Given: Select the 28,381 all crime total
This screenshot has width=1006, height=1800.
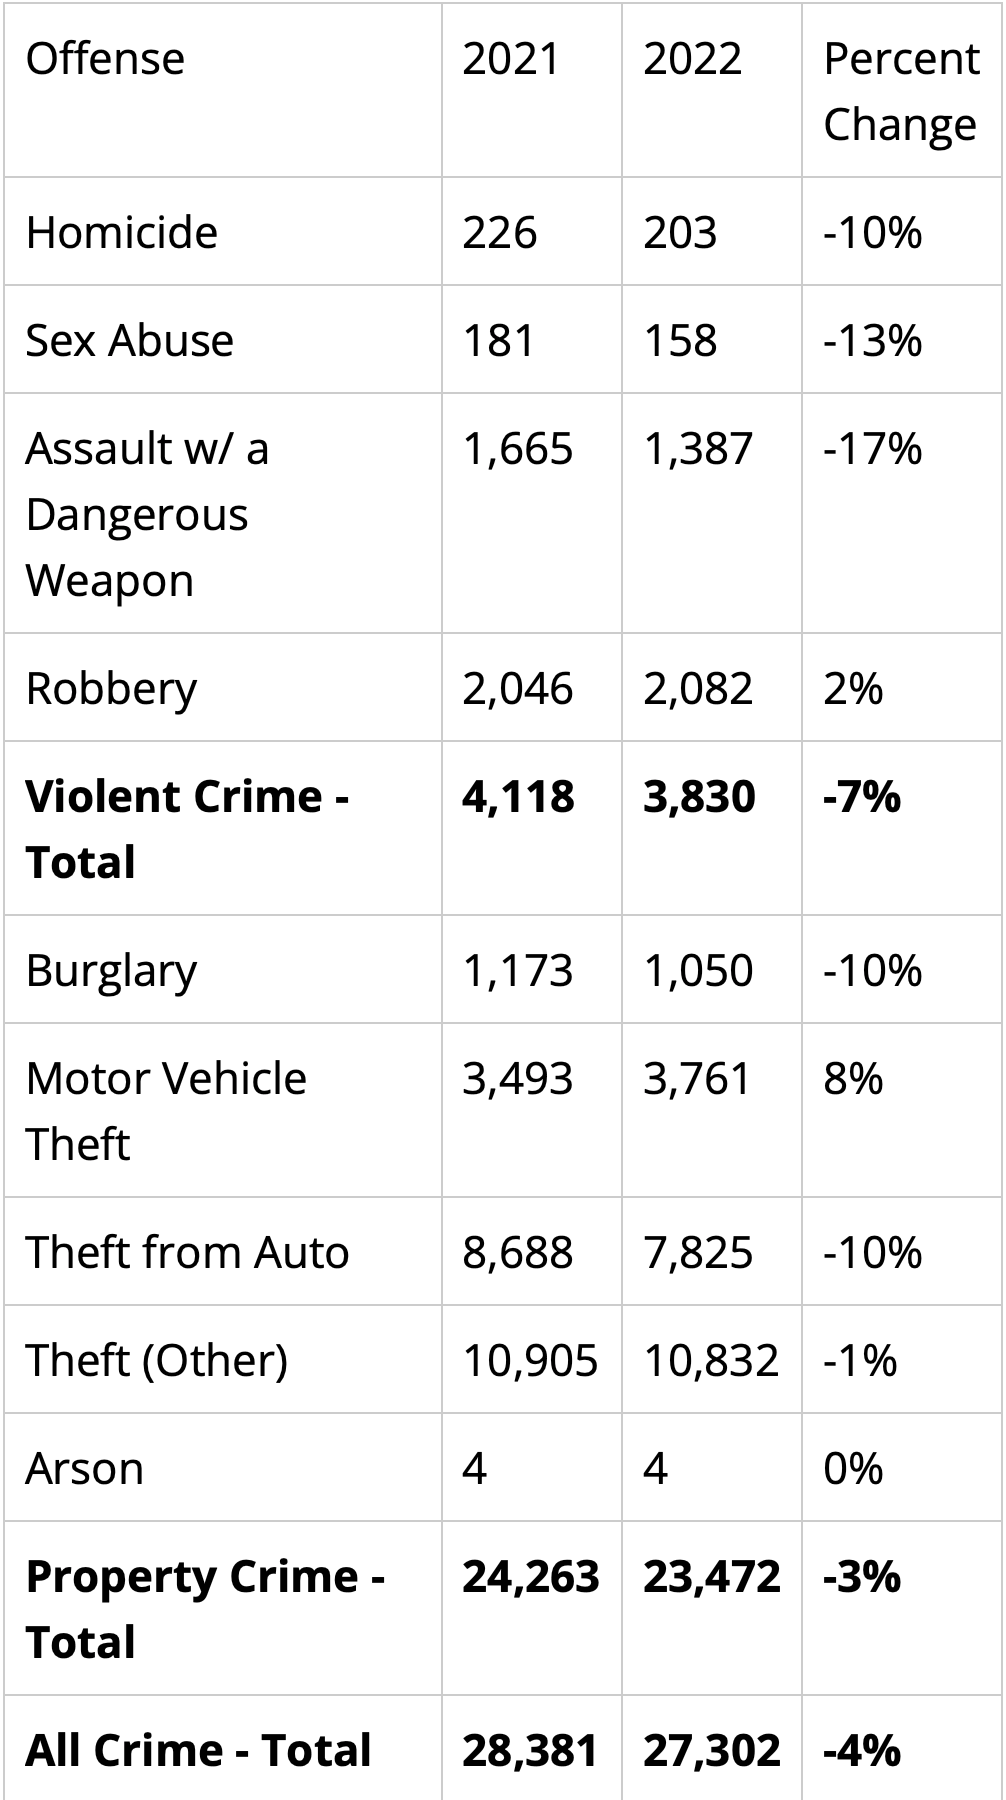Looking at the screenshot, I should click(x=530, y=1751).
